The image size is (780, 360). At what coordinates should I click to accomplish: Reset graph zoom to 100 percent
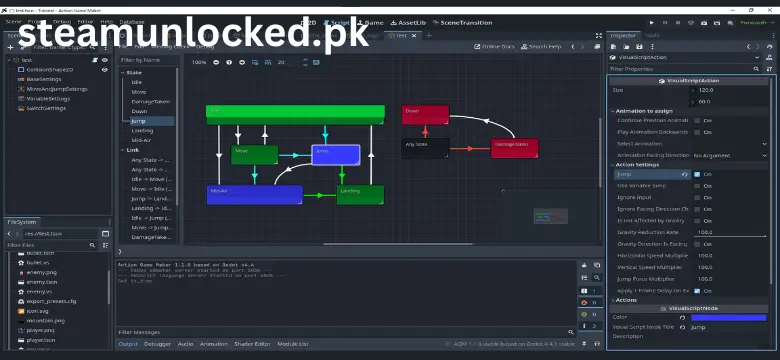pyautogui.click(x=229, y=63)
